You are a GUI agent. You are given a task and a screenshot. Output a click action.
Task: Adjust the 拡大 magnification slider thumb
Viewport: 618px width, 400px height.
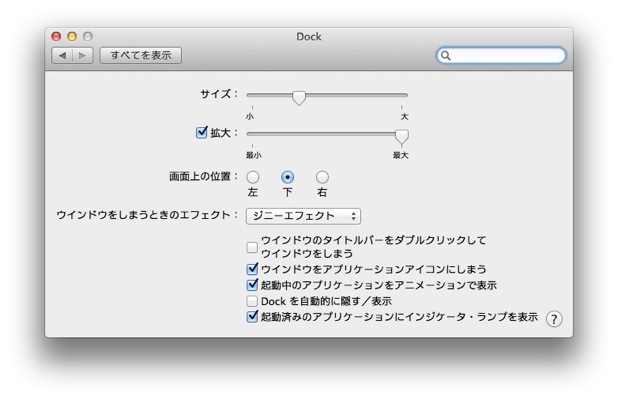[x=402, y=136]
